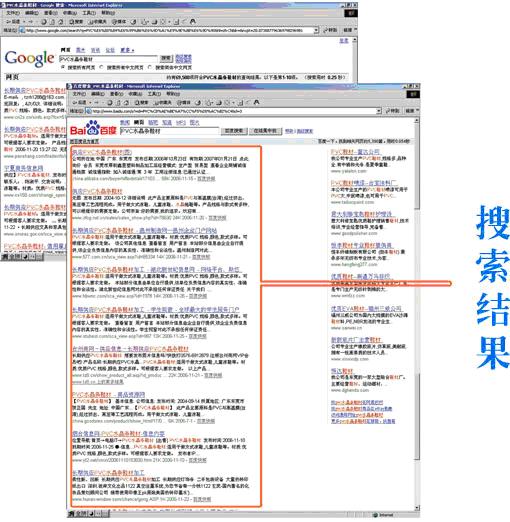Open 编辑 (Edit) menu in Baidu window
Viewport: 510px width, 522px height.
click(x=98, y=94)
